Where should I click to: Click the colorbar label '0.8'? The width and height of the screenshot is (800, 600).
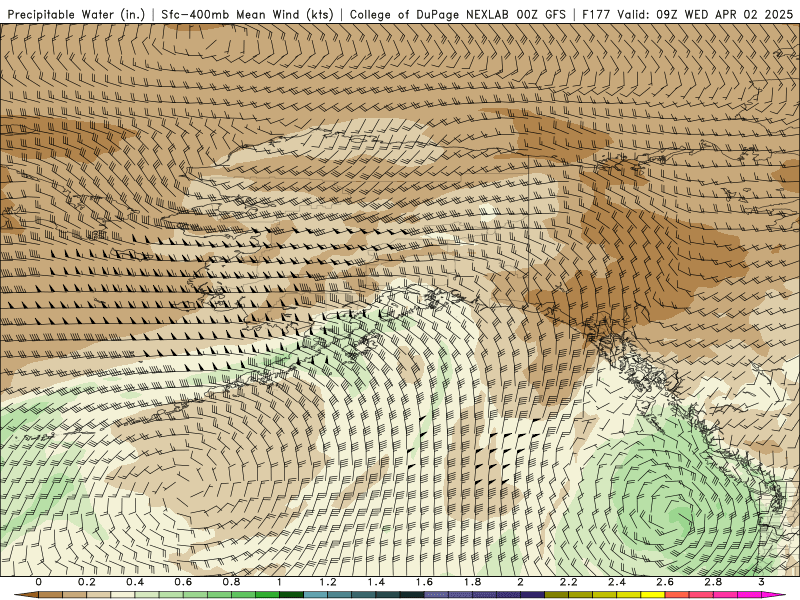[x=231, y=582]
